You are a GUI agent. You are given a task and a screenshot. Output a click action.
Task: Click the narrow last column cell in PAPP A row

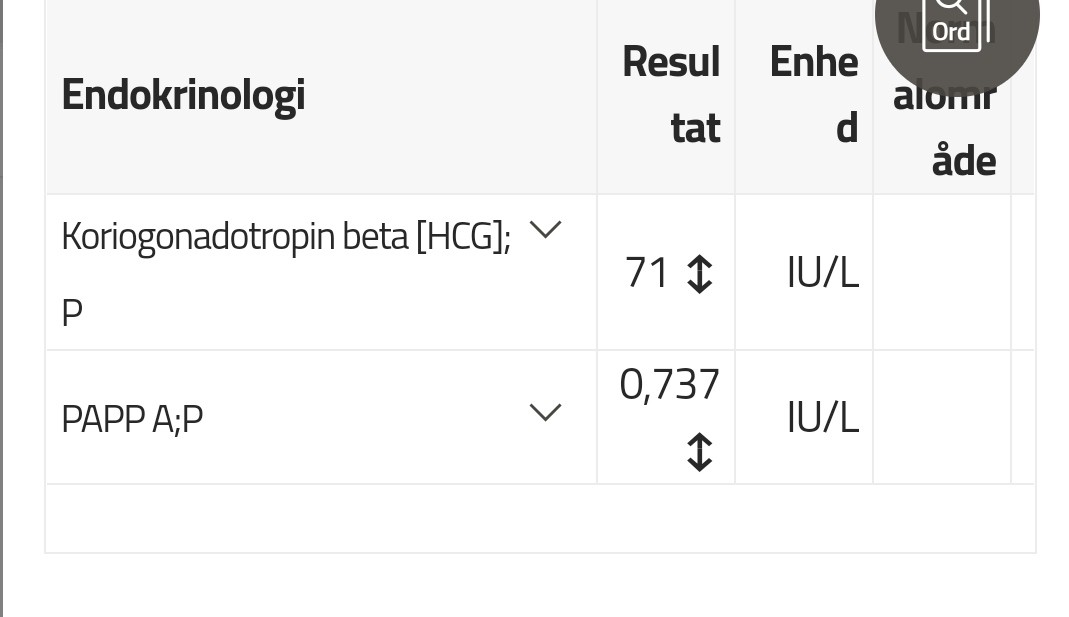point(1023,418)
